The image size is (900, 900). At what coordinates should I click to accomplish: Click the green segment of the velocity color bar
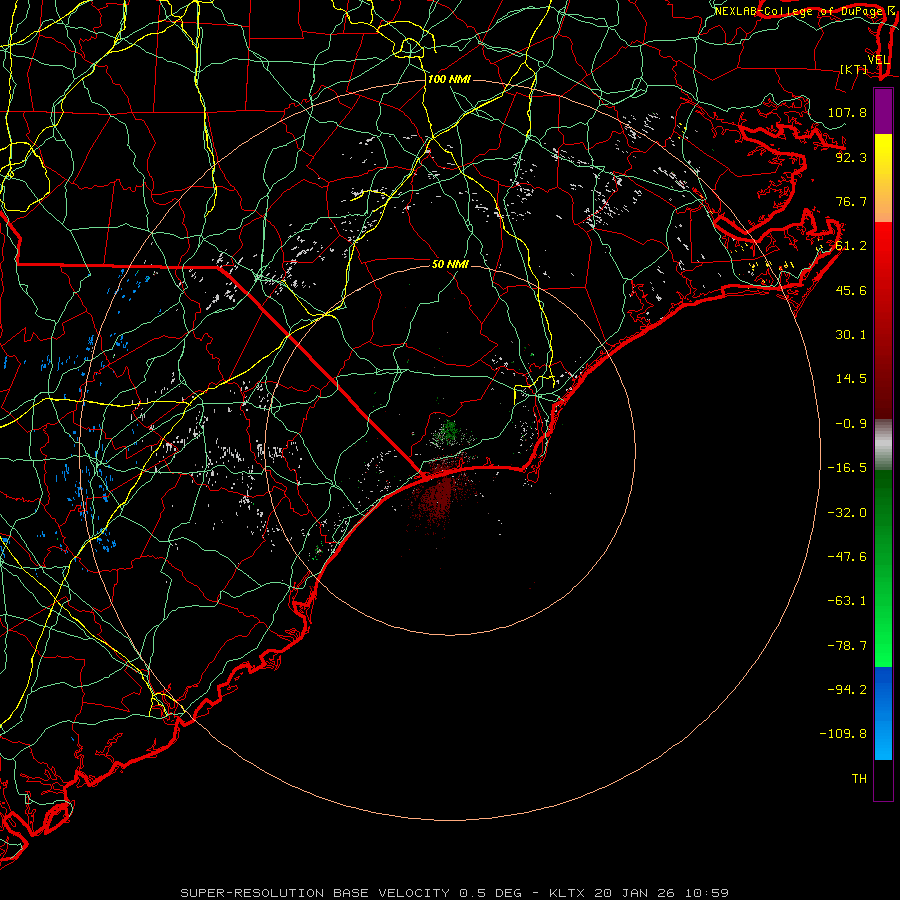pos(883,568)
